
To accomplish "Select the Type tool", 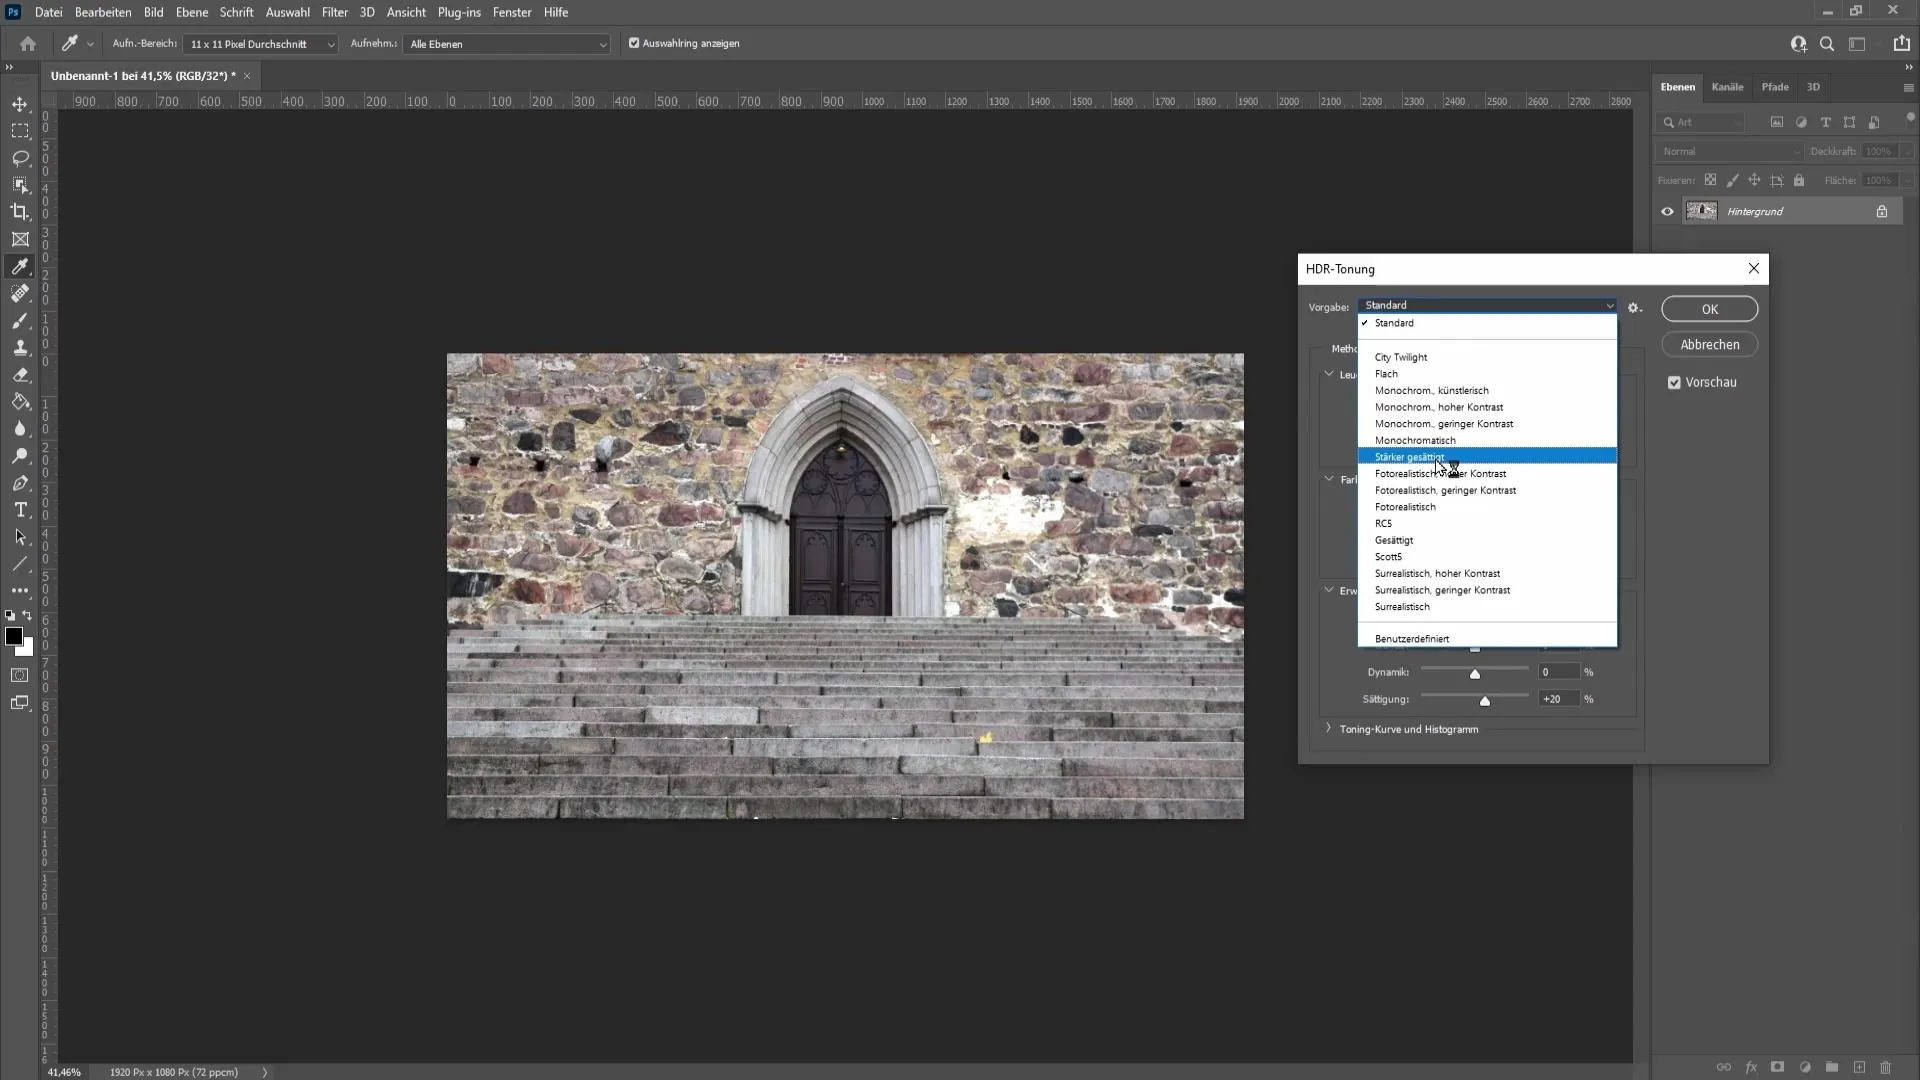I will [x=20, y=510].
